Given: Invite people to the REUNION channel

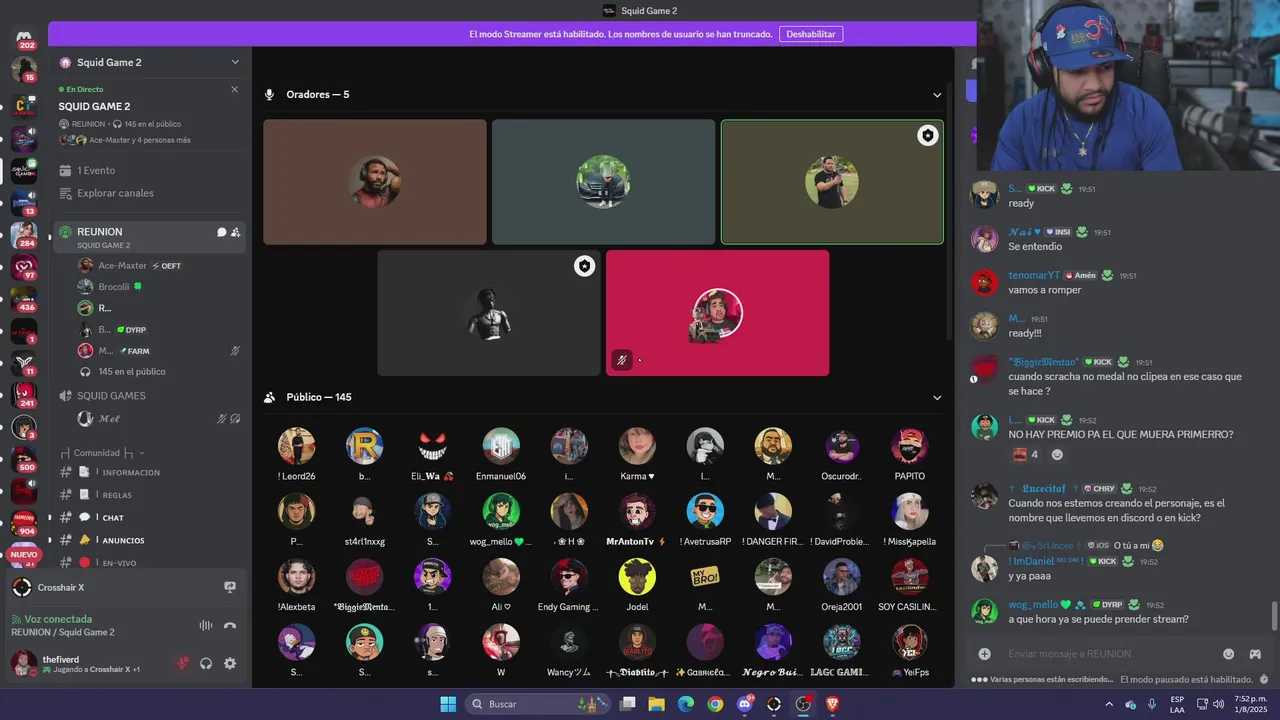Looking at the screenshot, I should tap(236, 232).
